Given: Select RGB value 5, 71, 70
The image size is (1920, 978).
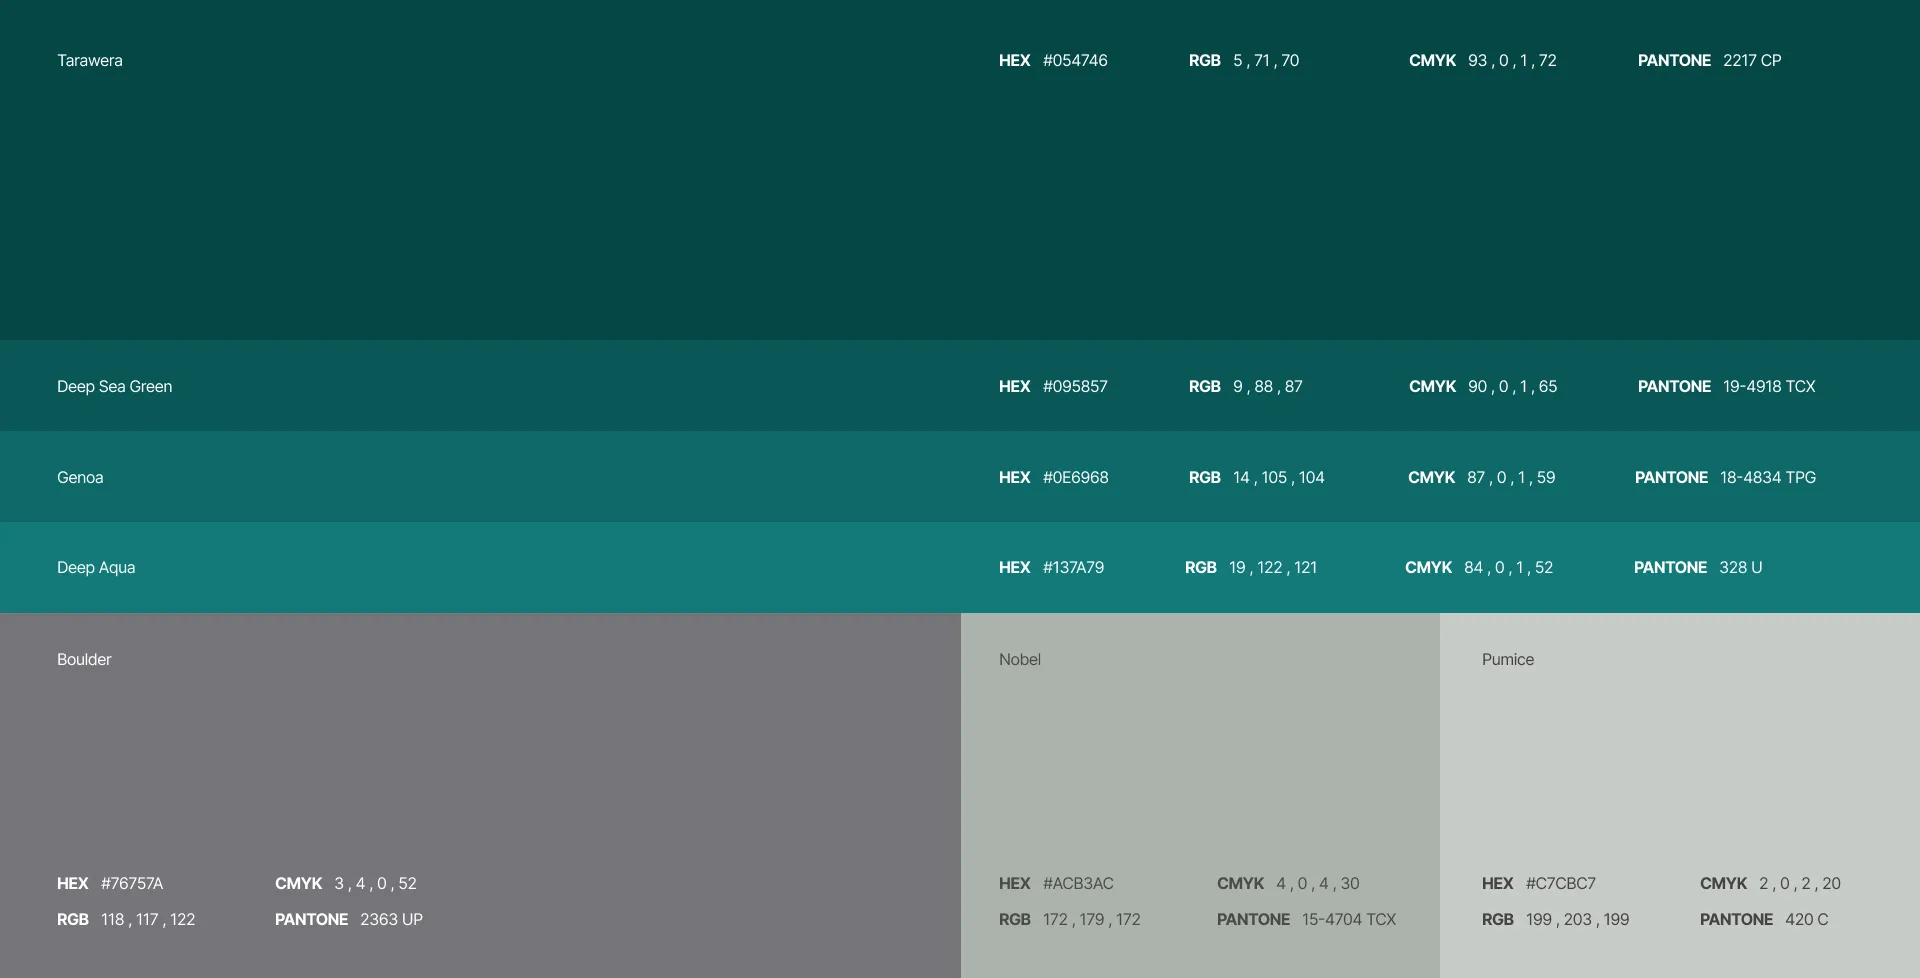Looking at the screenshot, I should click(1266, 60).
